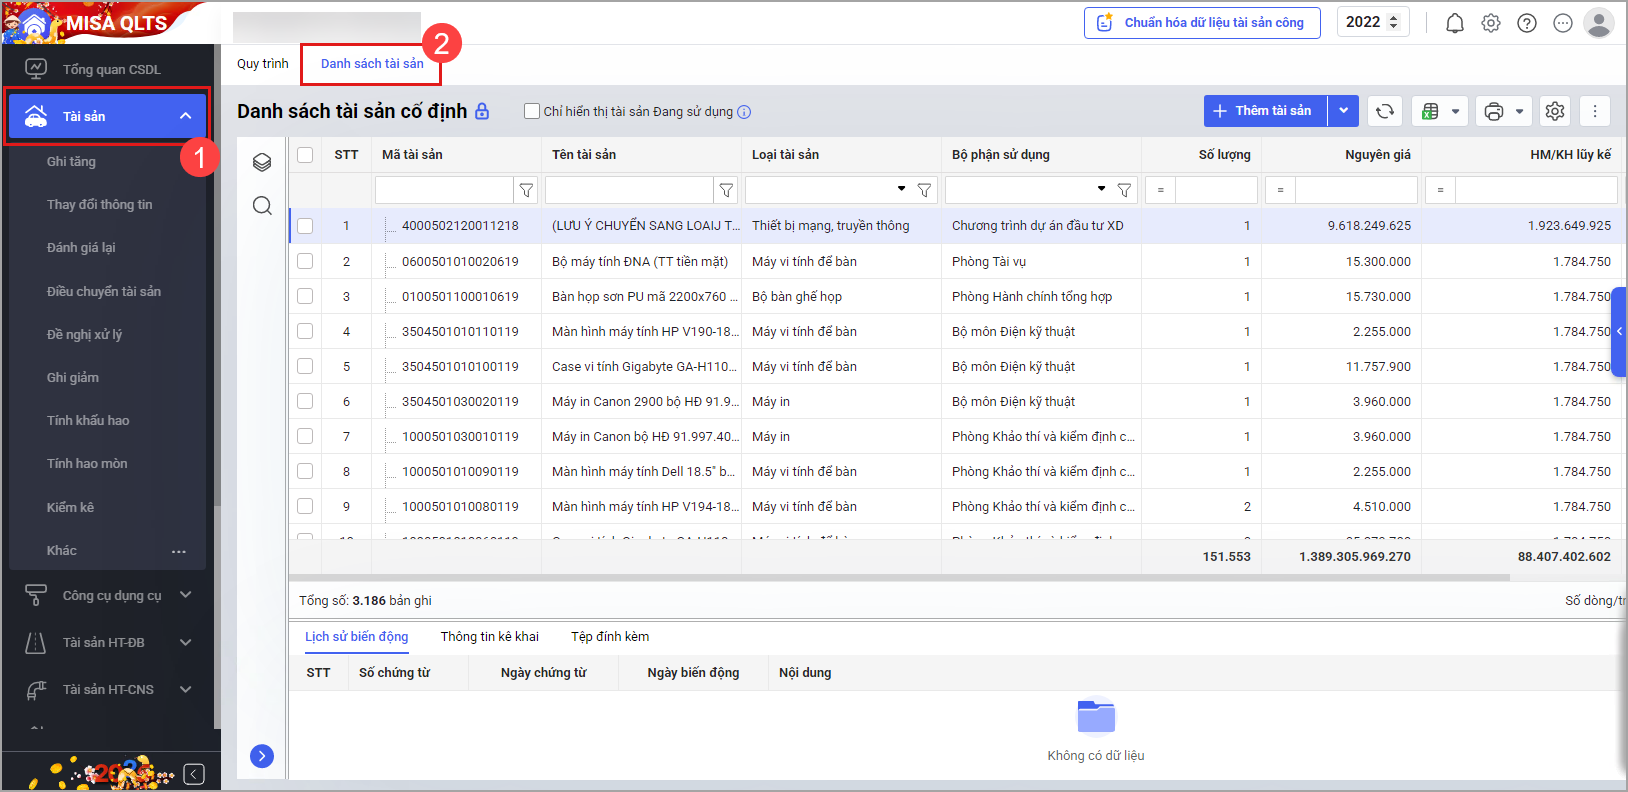Open the help question mark icon
This screenshot has width=1628, height=792.
(1527, 23)
